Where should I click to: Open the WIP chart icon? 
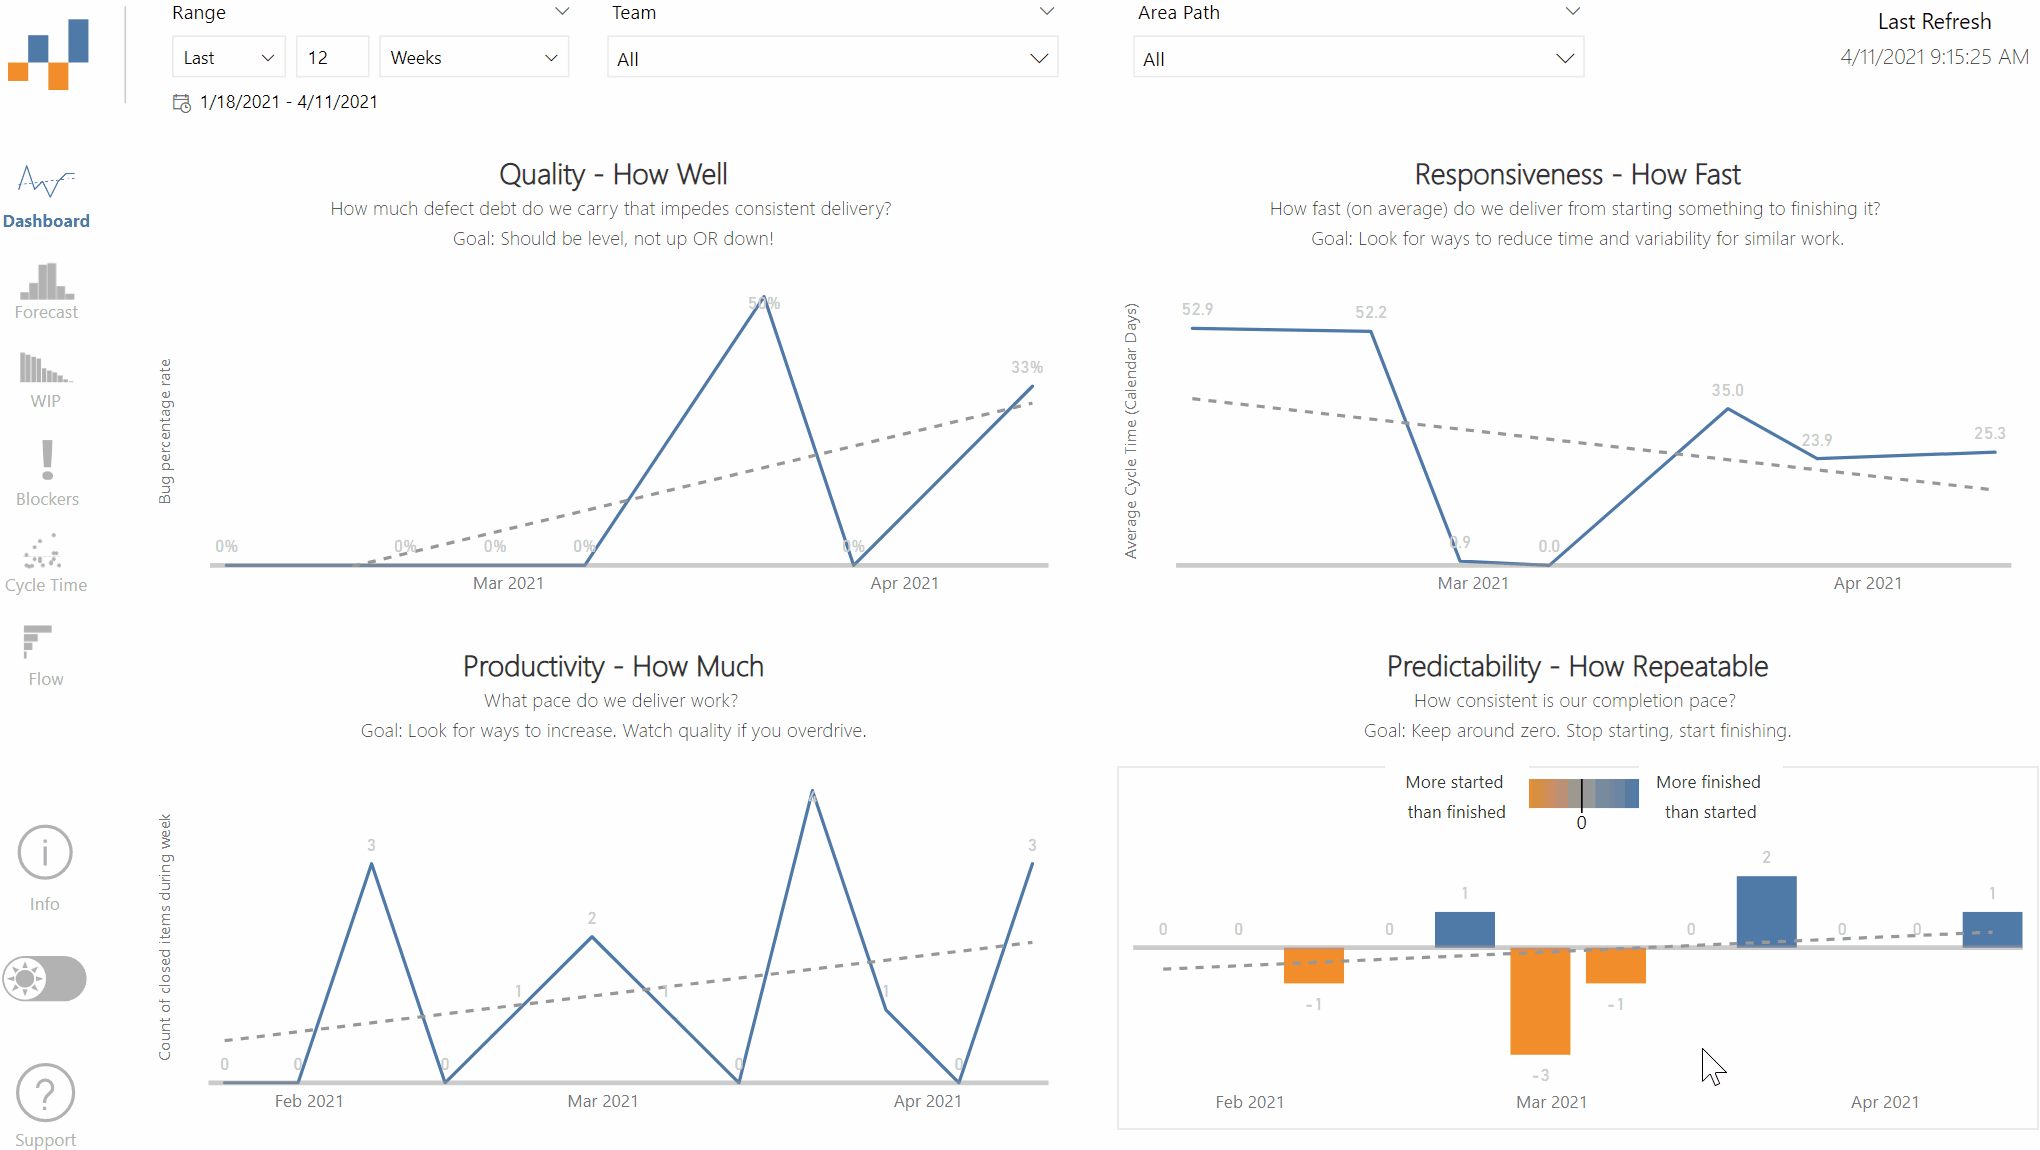(x=45, y=368)
